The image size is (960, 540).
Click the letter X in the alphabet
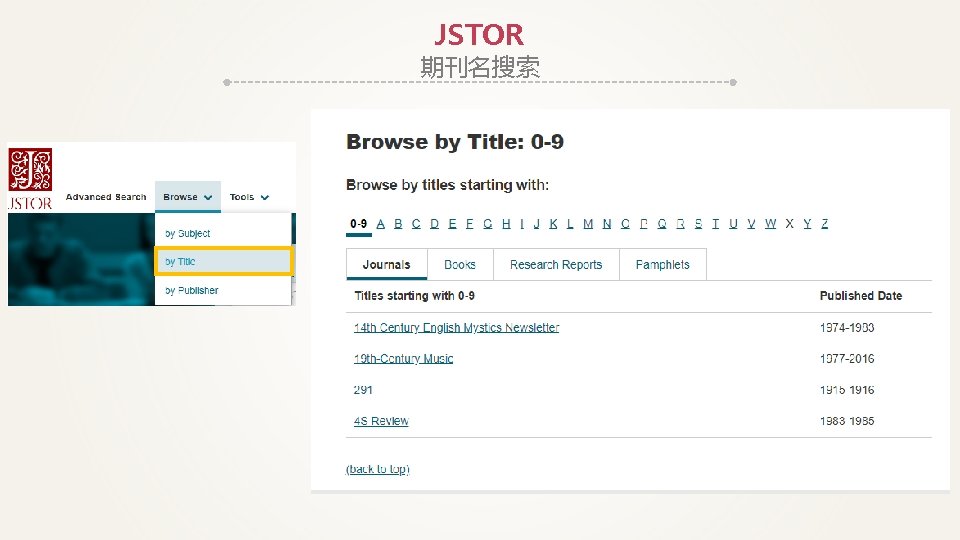pyautogui.click(x=789, y=223)
